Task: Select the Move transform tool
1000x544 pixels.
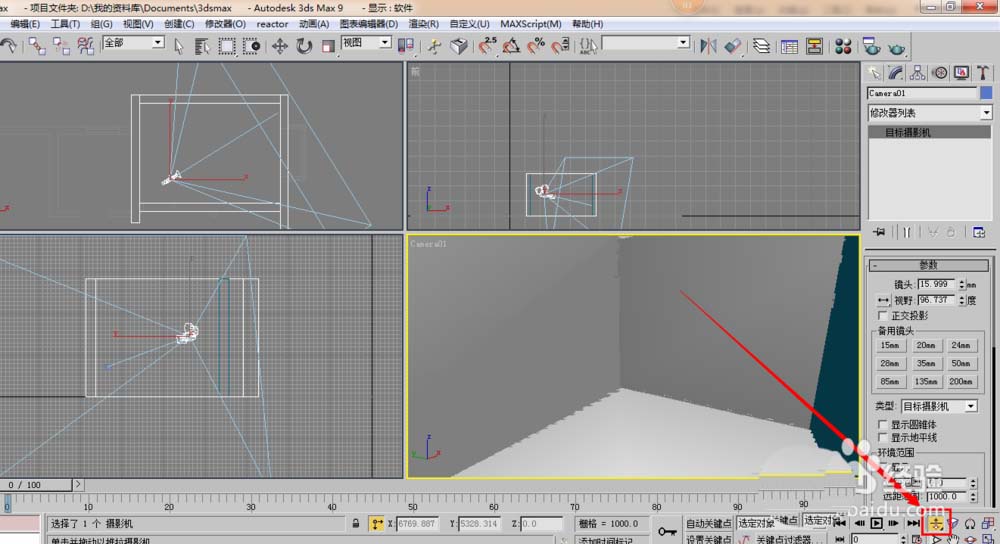Action: (280, 46)
